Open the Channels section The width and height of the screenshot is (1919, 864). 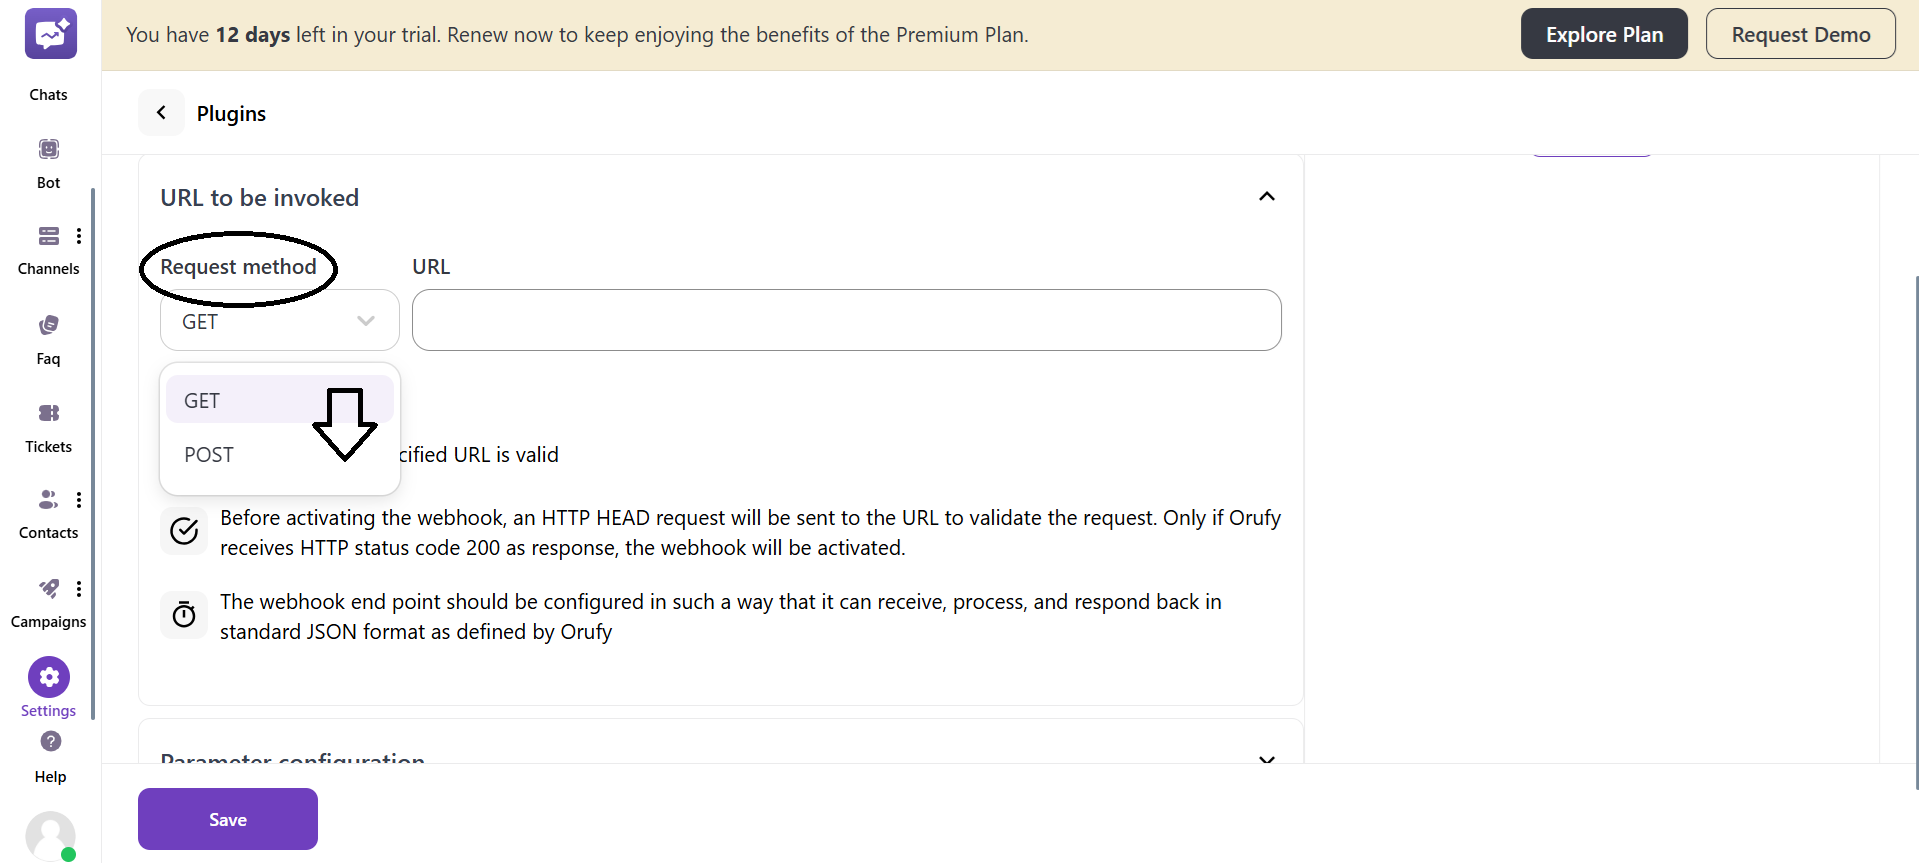48,236
